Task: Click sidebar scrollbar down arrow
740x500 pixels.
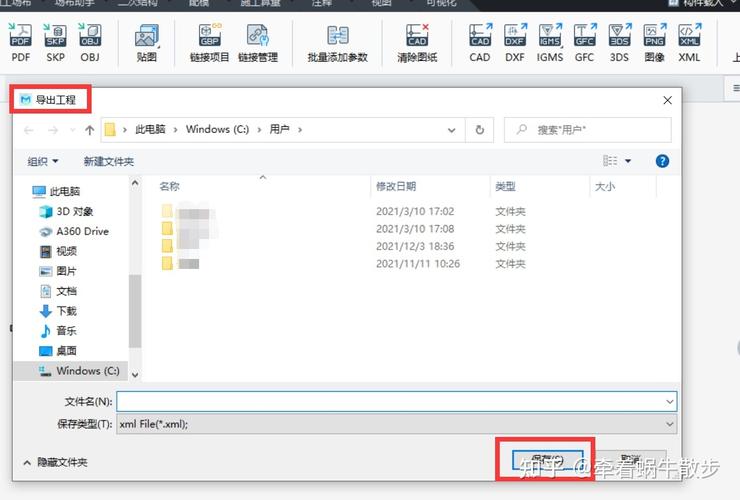Action: [135, 375]
